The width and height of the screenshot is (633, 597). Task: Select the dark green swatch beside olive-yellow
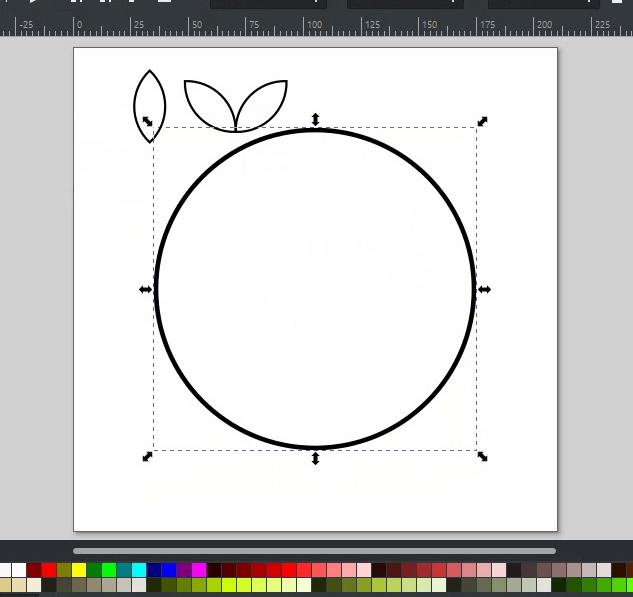(94, 570)
